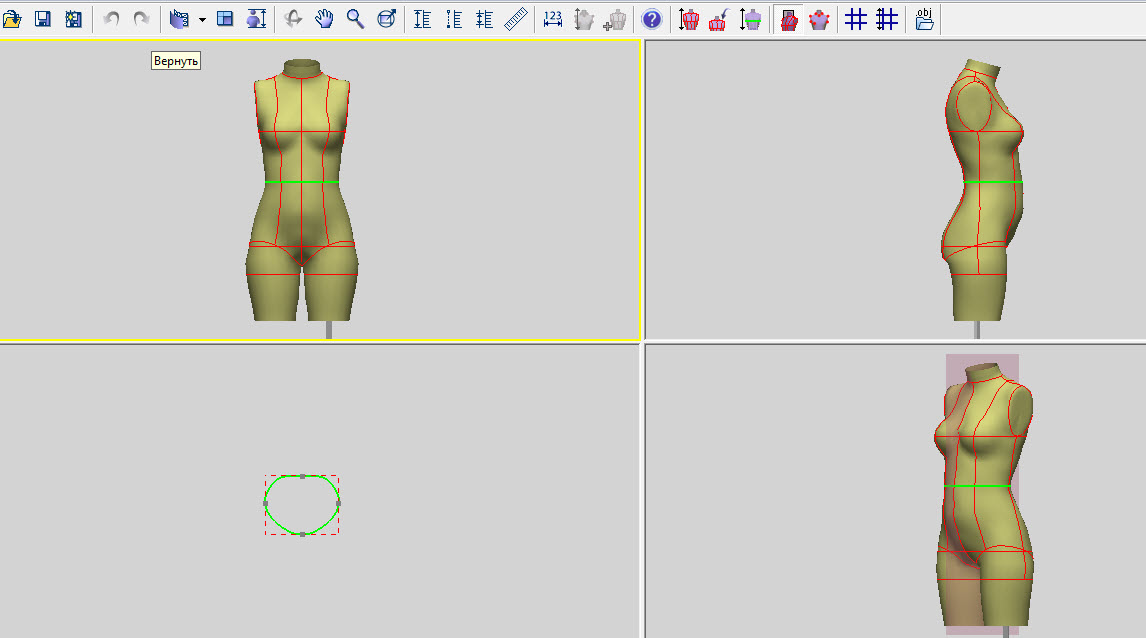Click the four-pane viewport layout button
This screenshot has width=1146, height=638.
click(x=225, y=19)
